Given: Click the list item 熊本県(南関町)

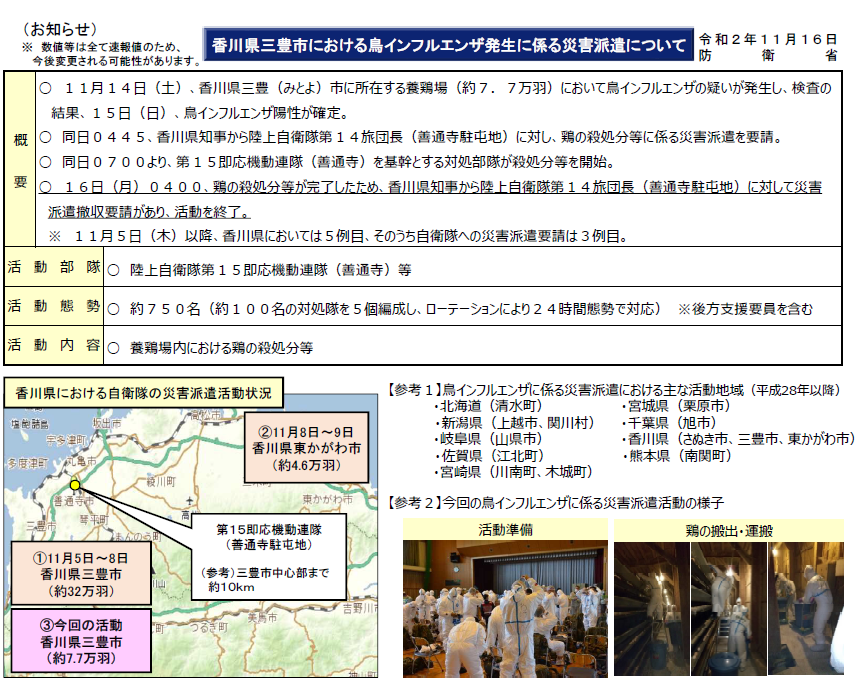Looking at the screenshot, I should click(677, 456).
